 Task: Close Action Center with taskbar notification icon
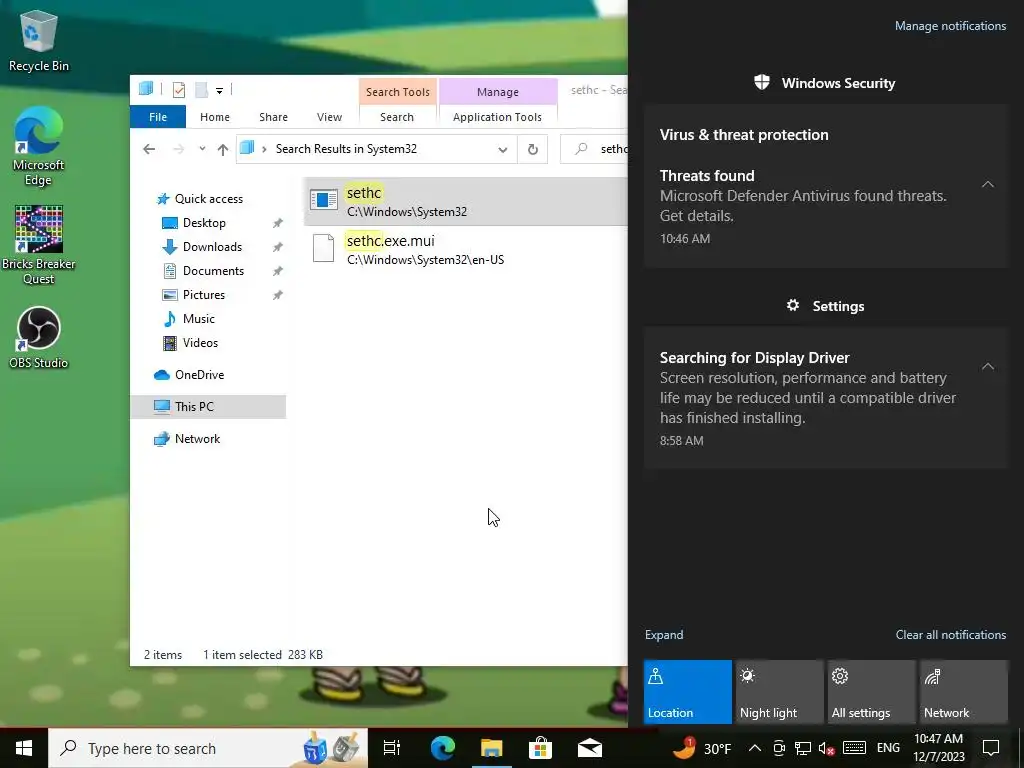pos(991,748)
